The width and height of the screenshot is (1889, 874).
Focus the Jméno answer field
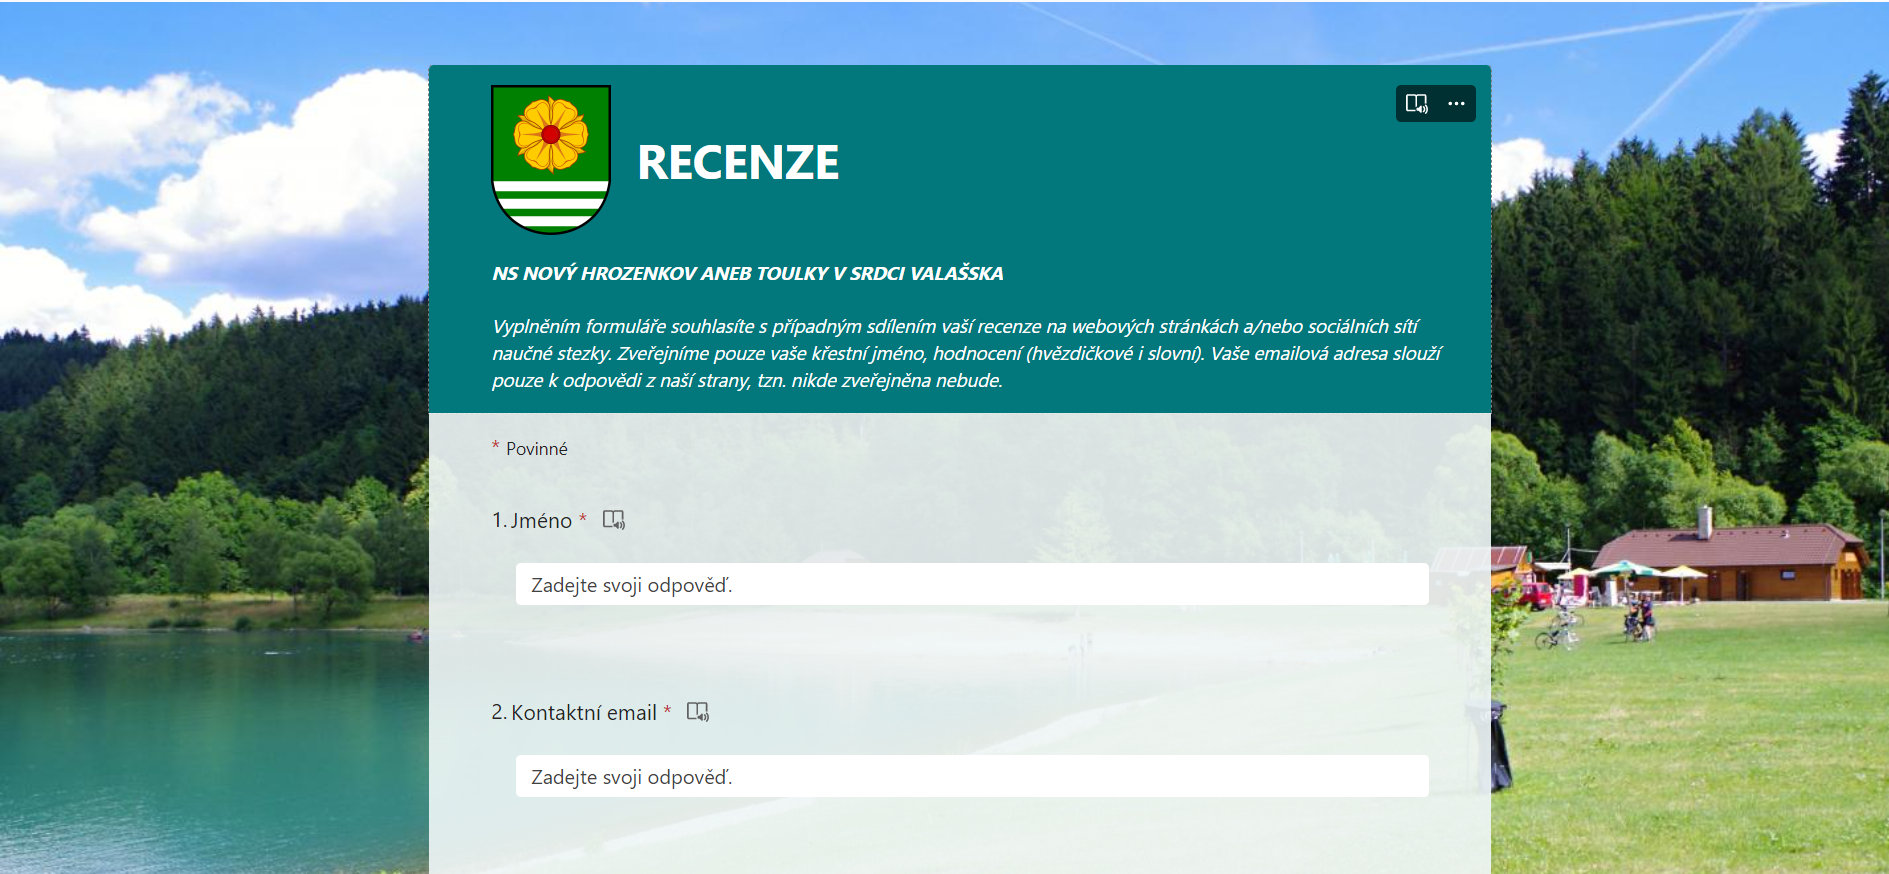[971, 585]
